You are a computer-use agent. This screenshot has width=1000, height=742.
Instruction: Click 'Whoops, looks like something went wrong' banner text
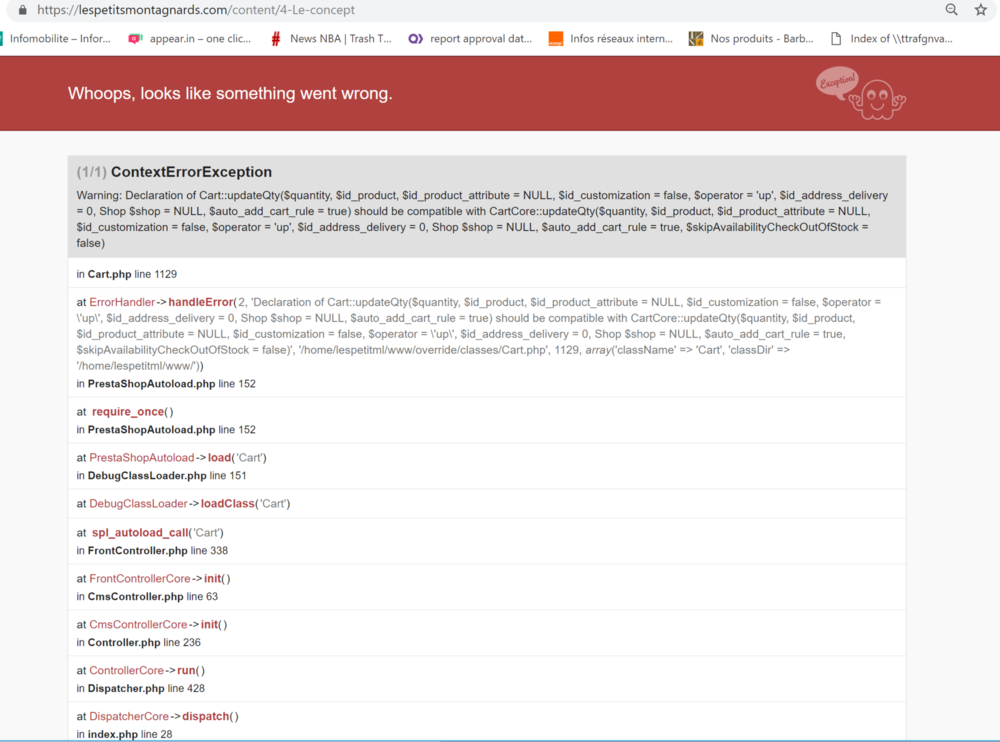pyautogui.click(x=230, y=93)
